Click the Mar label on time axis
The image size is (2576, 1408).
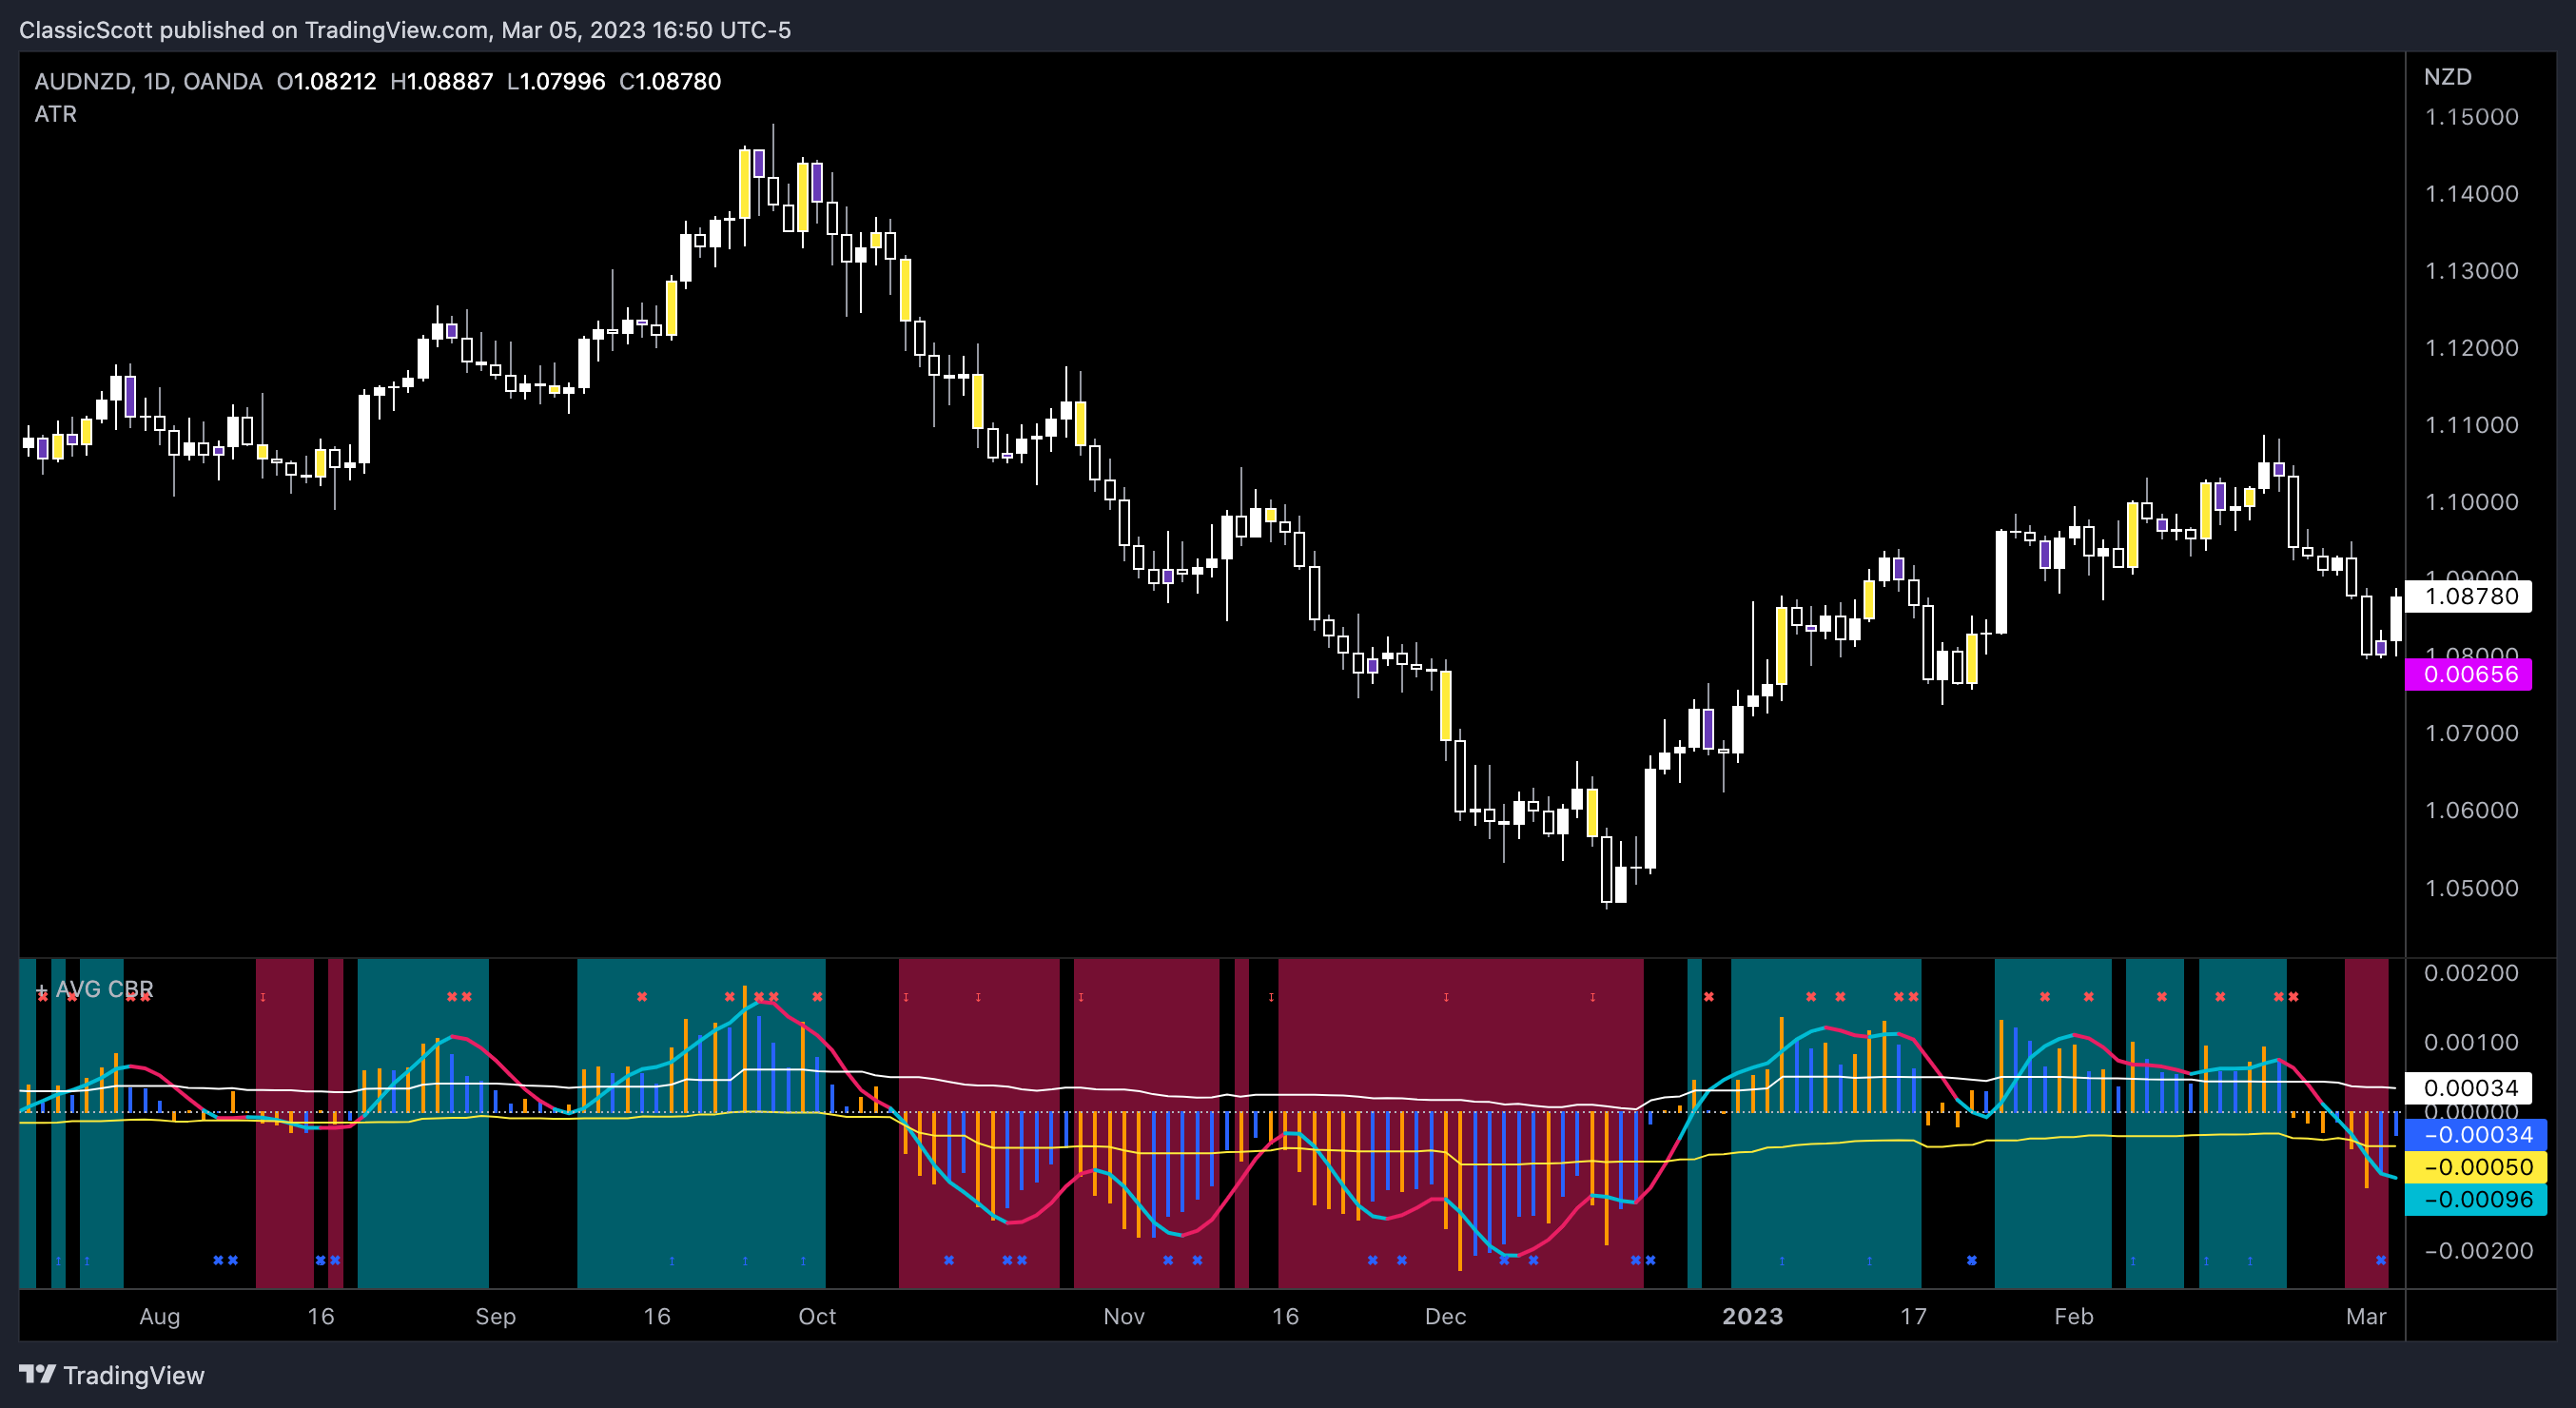click(x=2366, y=1316)
